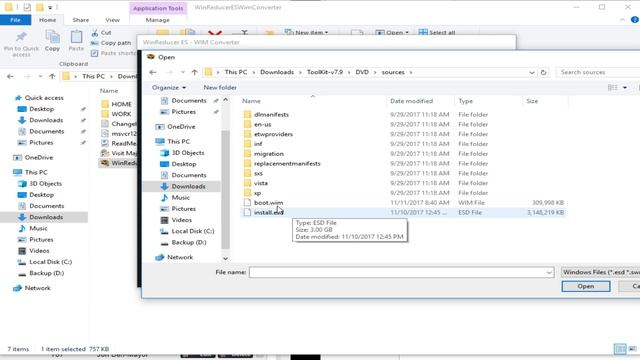Click Local Disk (C:) icon in Open dialog
Viewport: 640px width, 360px height.
(164, 231)
